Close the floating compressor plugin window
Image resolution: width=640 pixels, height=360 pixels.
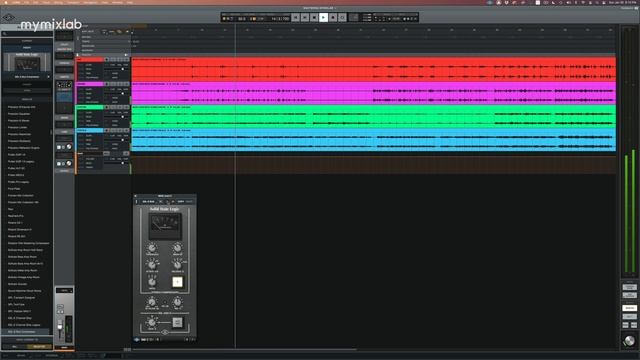coord(136,196)
